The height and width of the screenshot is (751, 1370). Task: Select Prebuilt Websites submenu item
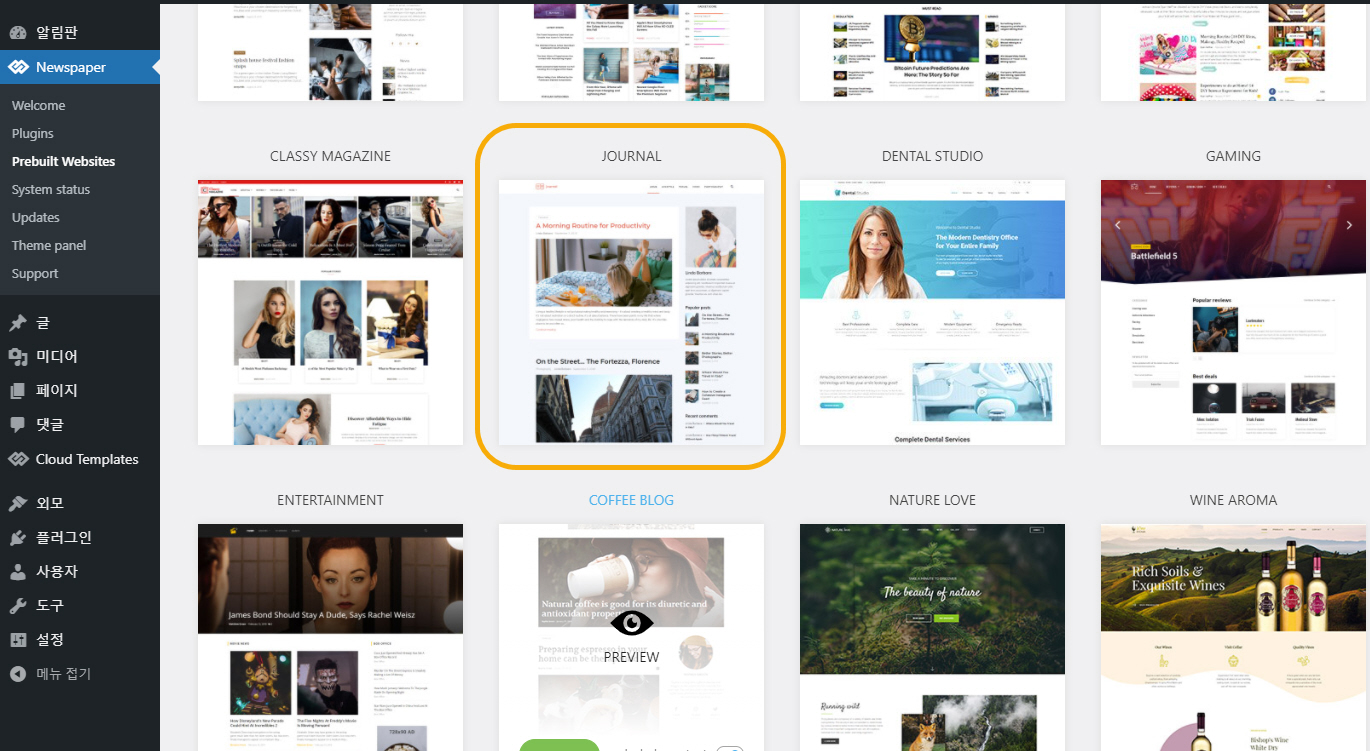(63, 162)
